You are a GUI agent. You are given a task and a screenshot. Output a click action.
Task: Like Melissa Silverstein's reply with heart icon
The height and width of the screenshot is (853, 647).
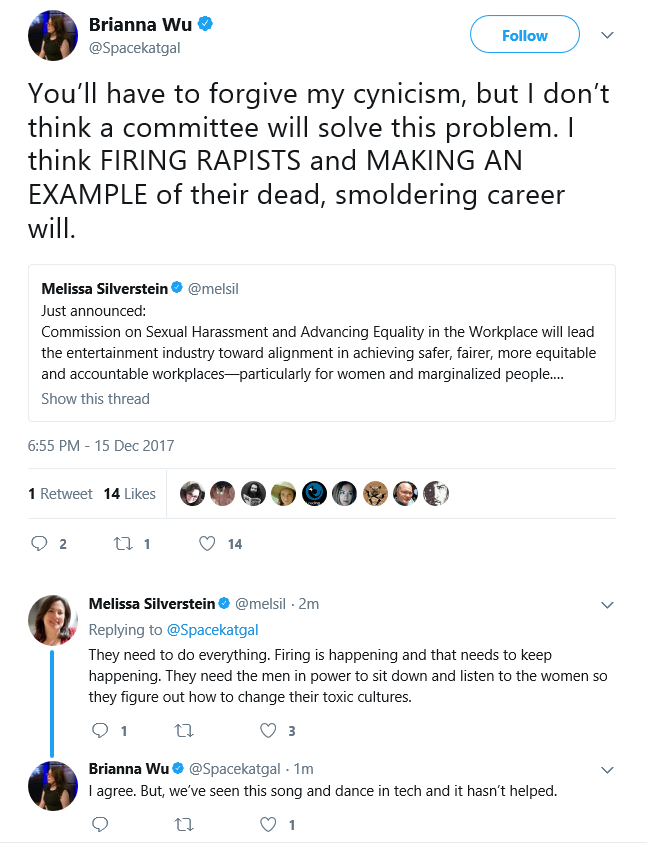pyautogui.click(x=268, y=730)
